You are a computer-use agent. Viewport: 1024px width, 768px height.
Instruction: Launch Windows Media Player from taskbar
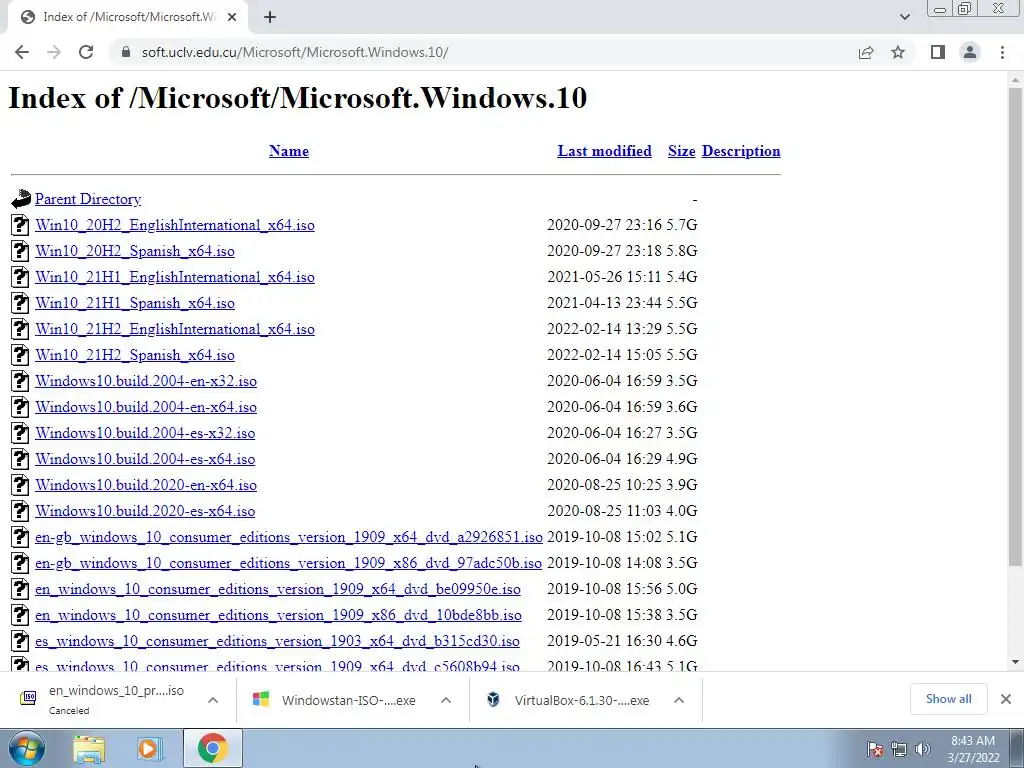[149, 749]
